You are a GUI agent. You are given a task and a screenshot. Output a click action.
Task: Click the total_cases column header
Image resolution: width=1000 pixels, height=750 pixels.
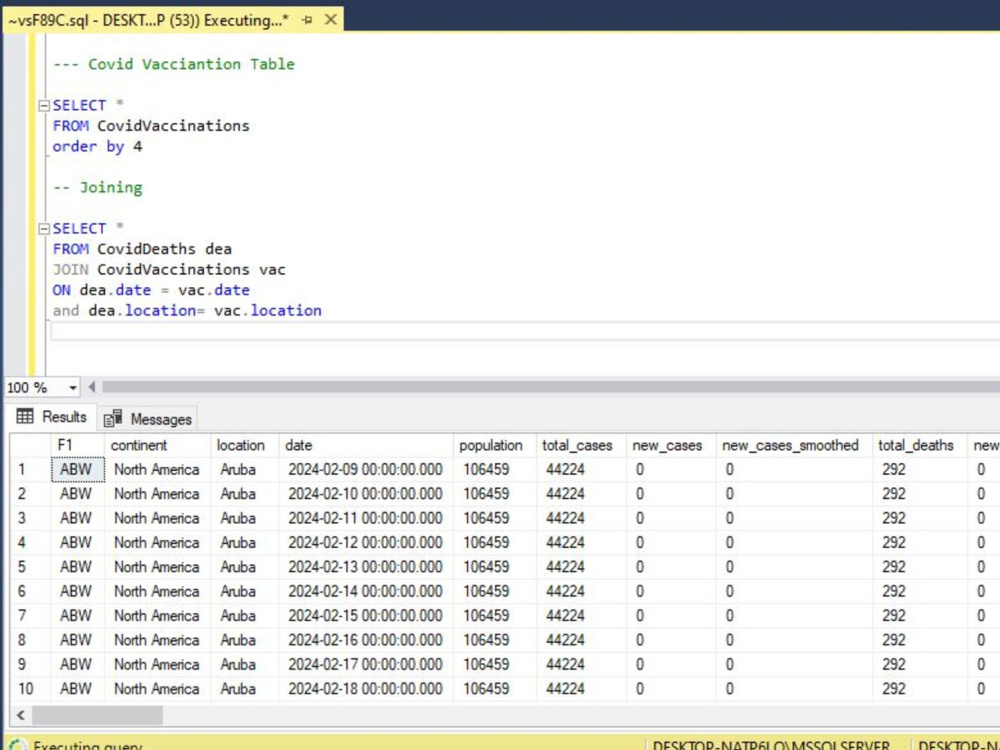tap(581, 445)
